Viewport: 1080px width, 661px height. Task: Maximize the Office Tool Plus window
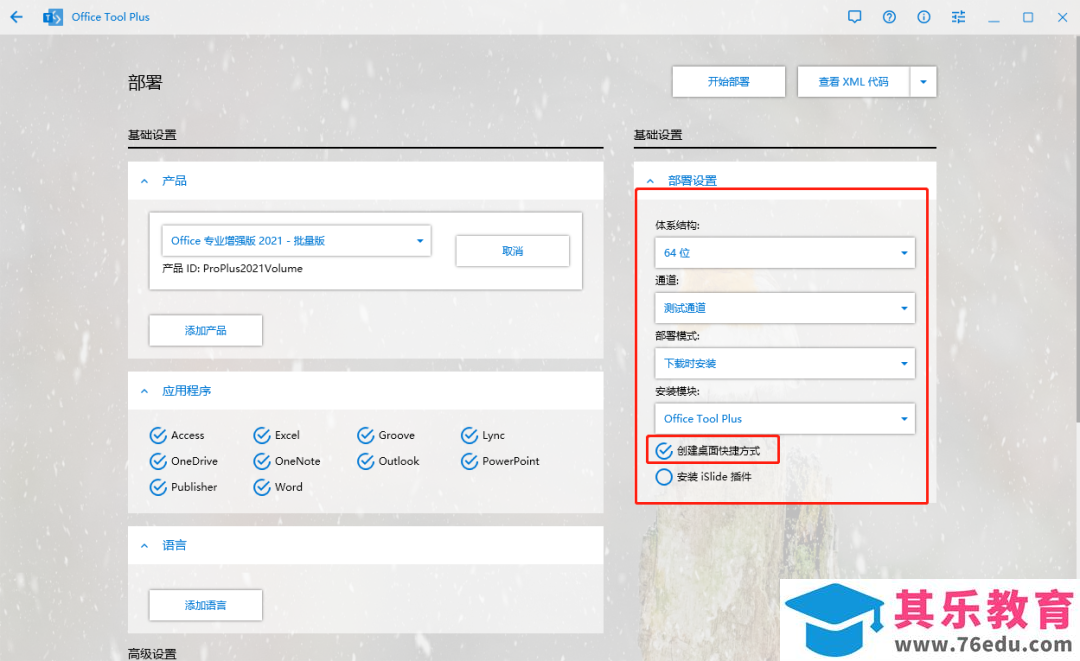pos(1028,17)
